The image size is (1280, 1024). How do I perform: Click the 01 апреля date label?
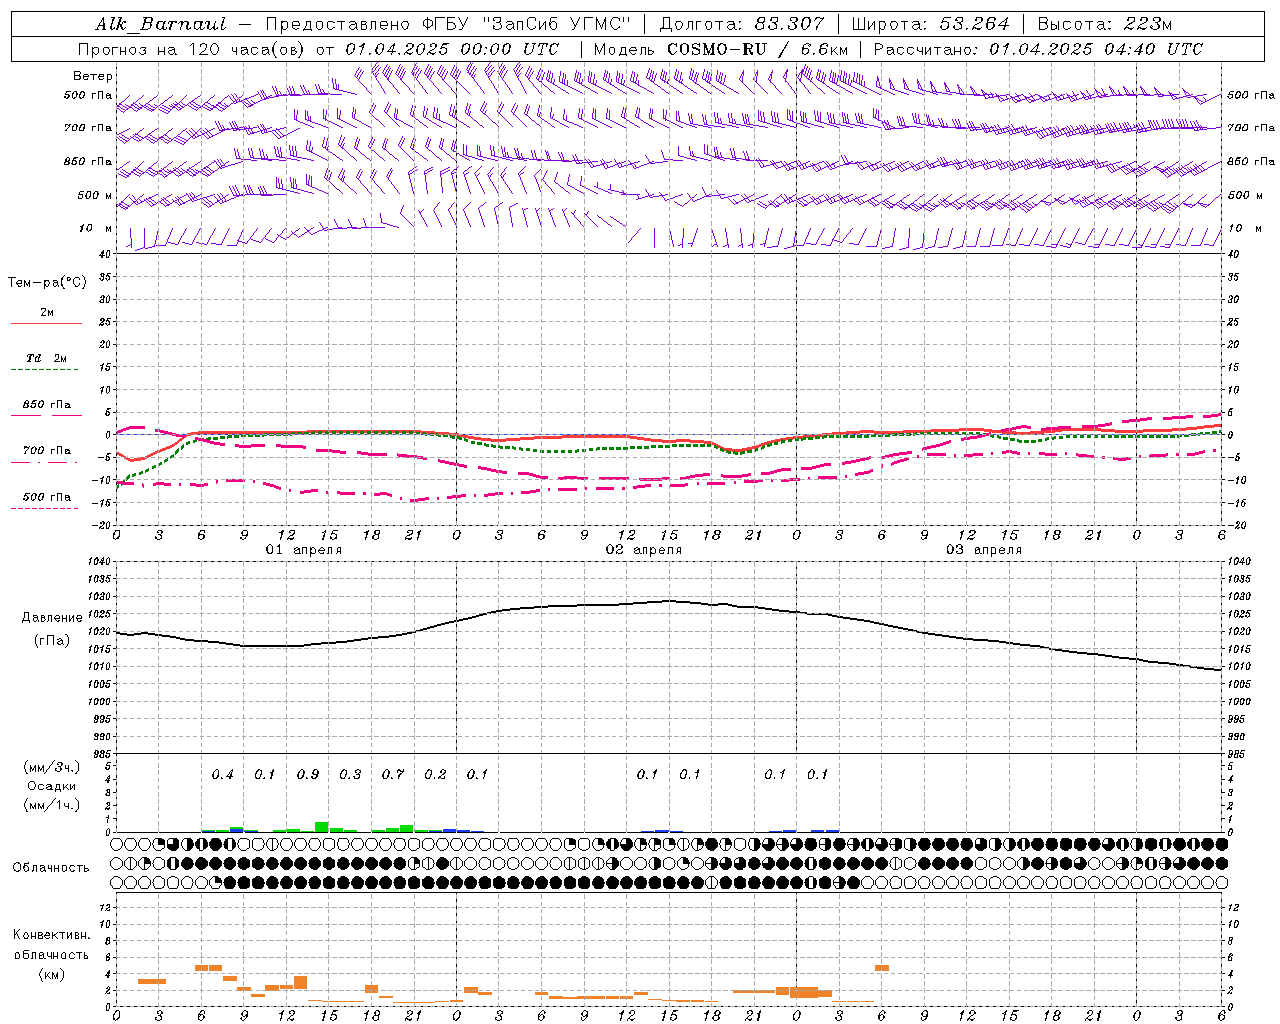(304, 550)
